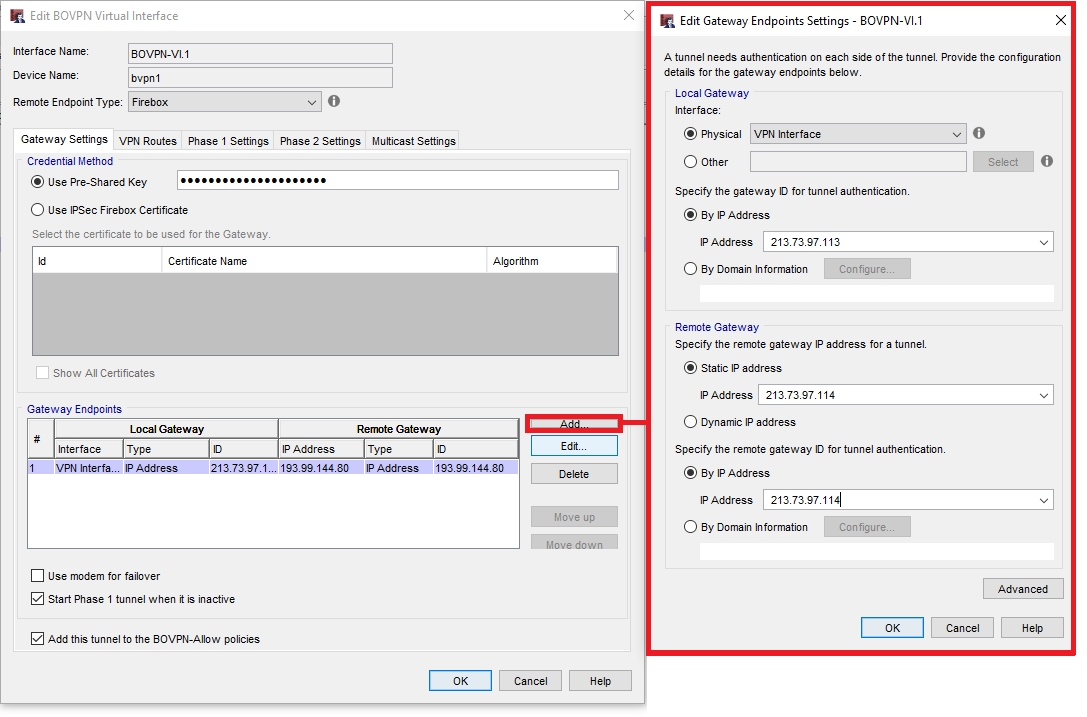Expand the Physical interface dropdown

pos(957,134)
